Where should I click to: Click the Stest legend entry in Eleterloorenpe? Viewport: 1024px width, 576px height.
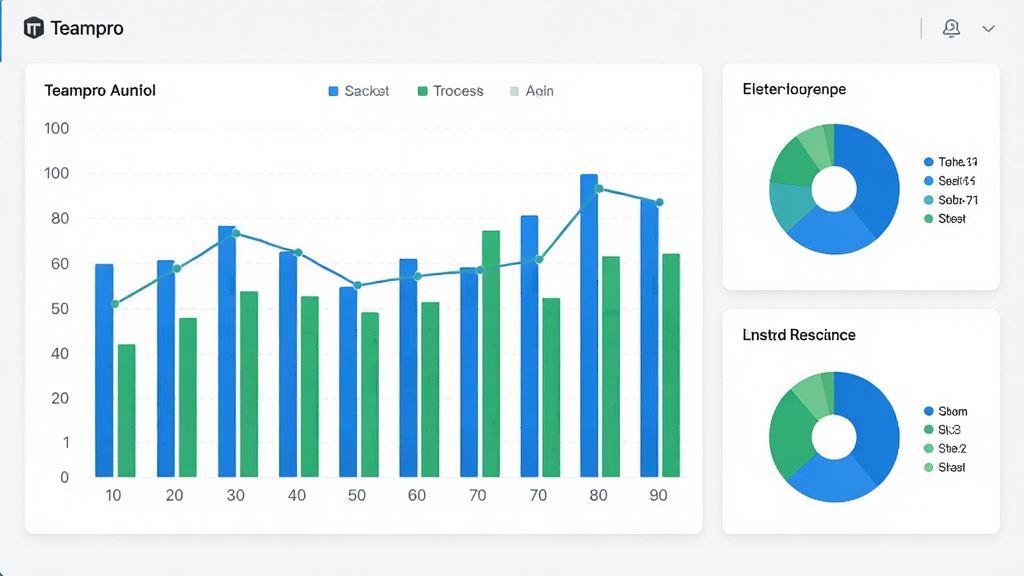pyautogui.click(x=945, y=219)
